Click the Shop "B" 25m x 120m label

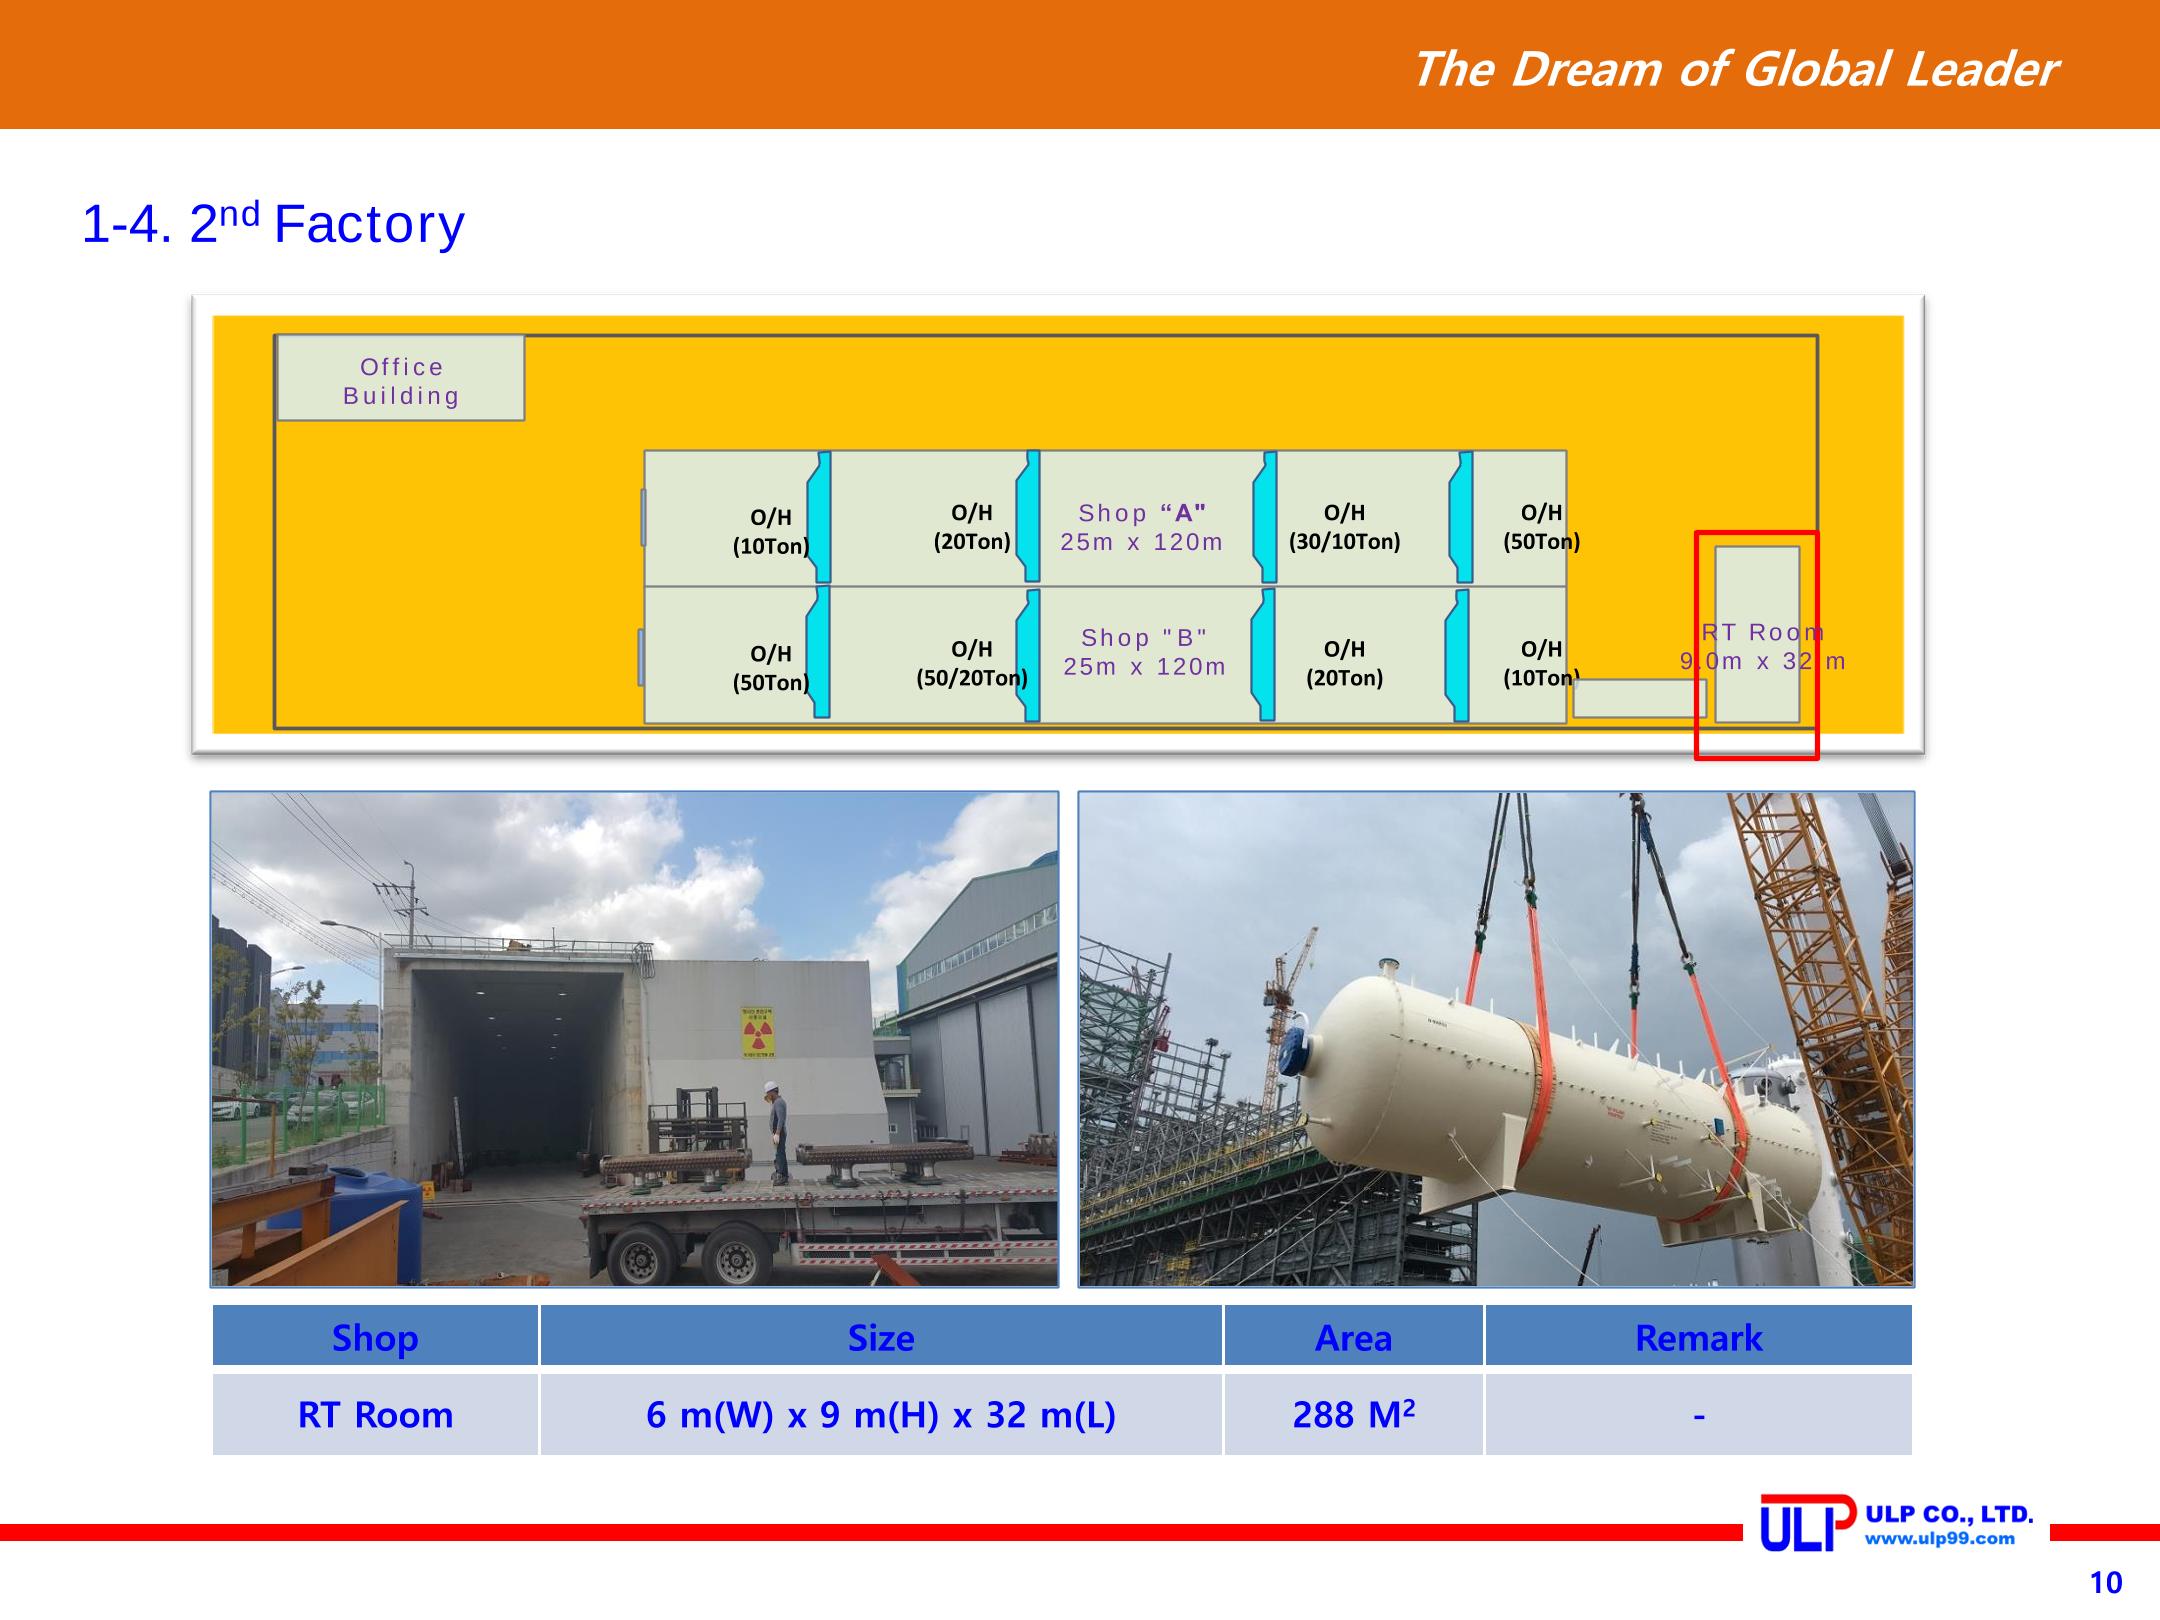click(1145, 652)
